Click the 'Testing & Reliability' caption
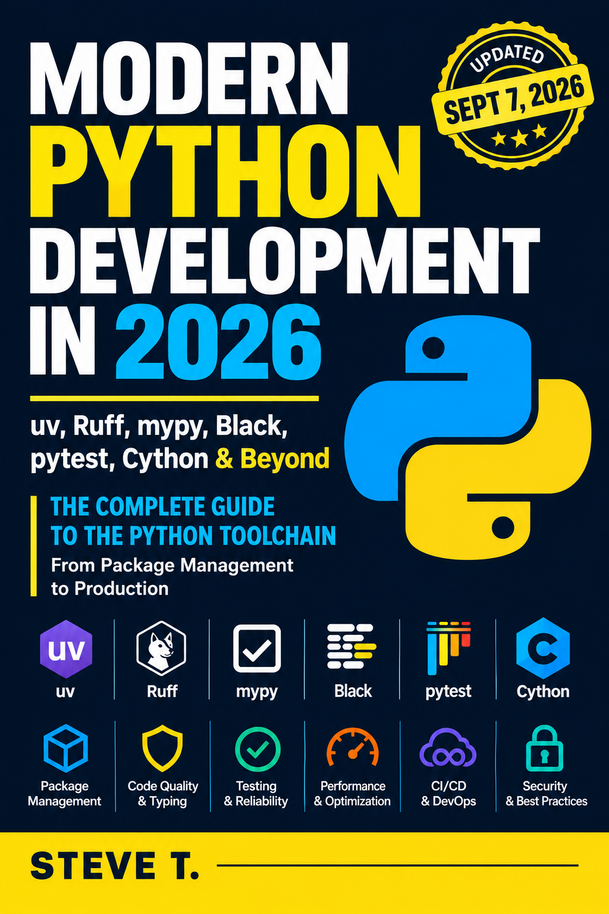The image size is (609, 914). (x=256, y=793)
